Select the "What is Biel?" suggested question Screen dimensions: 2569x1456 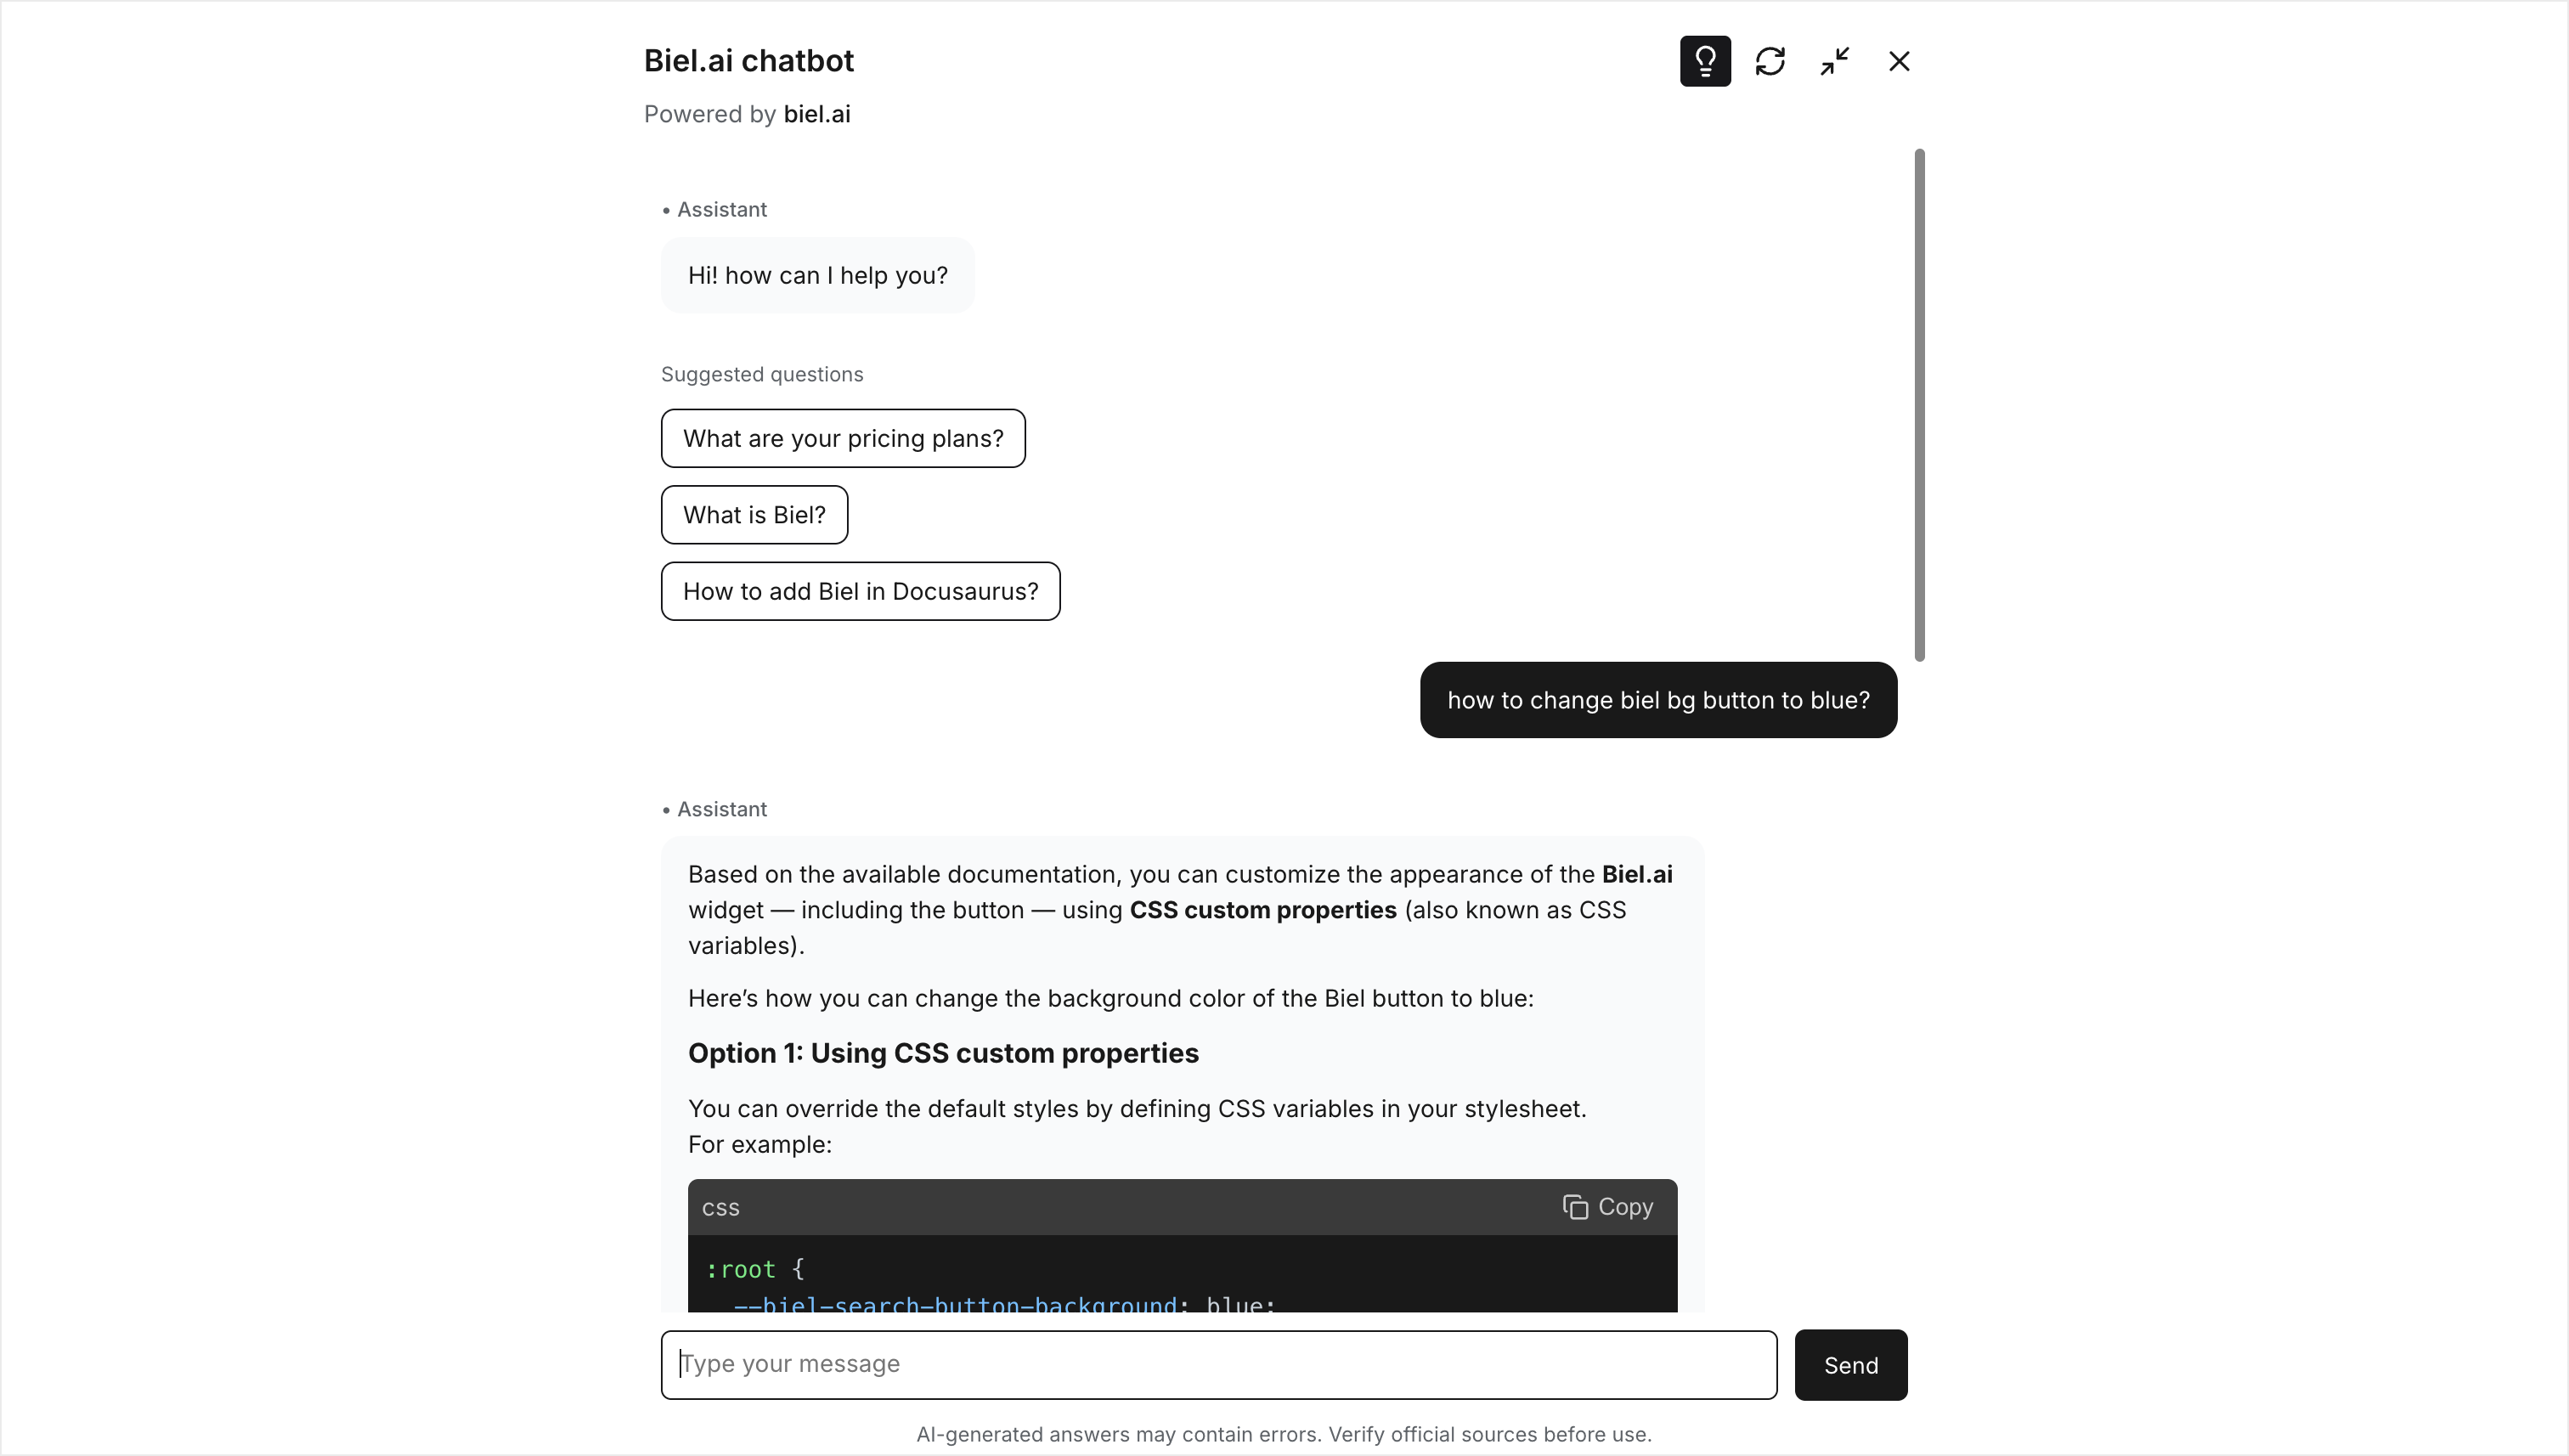tap(754, 514)
